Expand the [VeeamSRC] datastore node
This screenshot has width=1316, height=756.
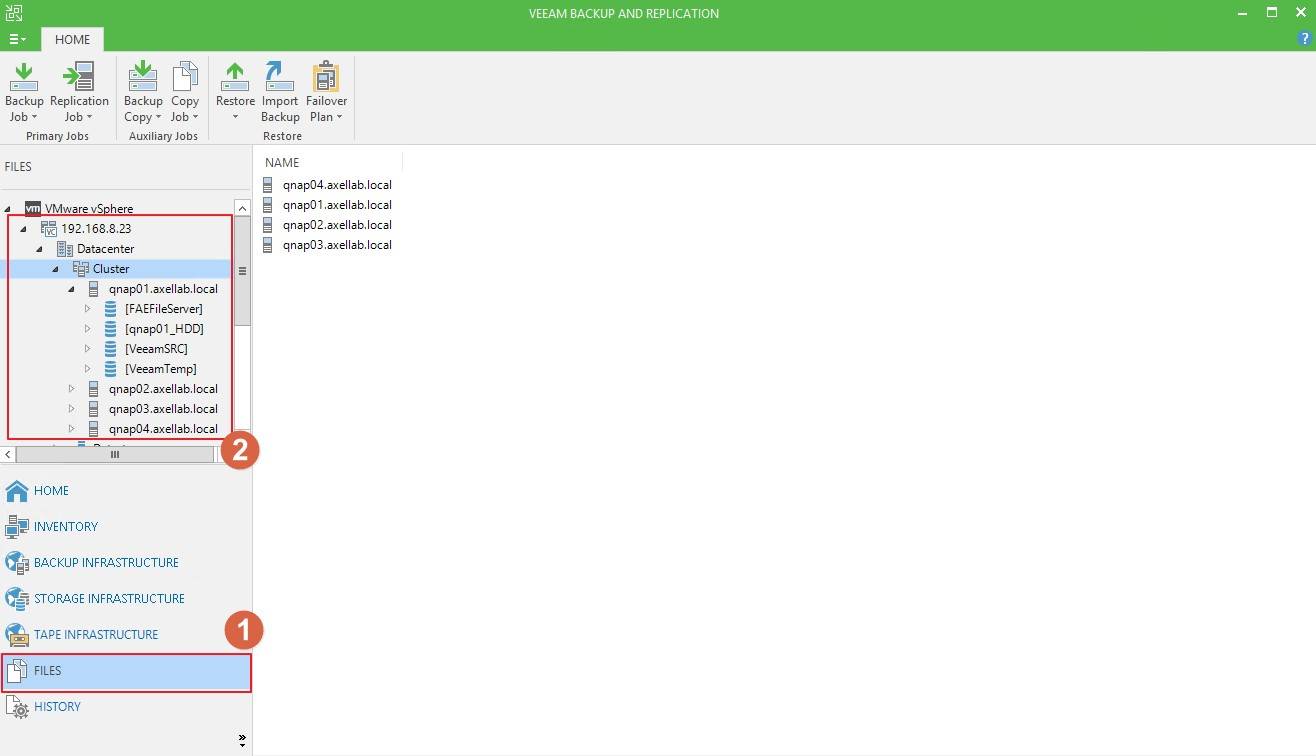[88, 349]
